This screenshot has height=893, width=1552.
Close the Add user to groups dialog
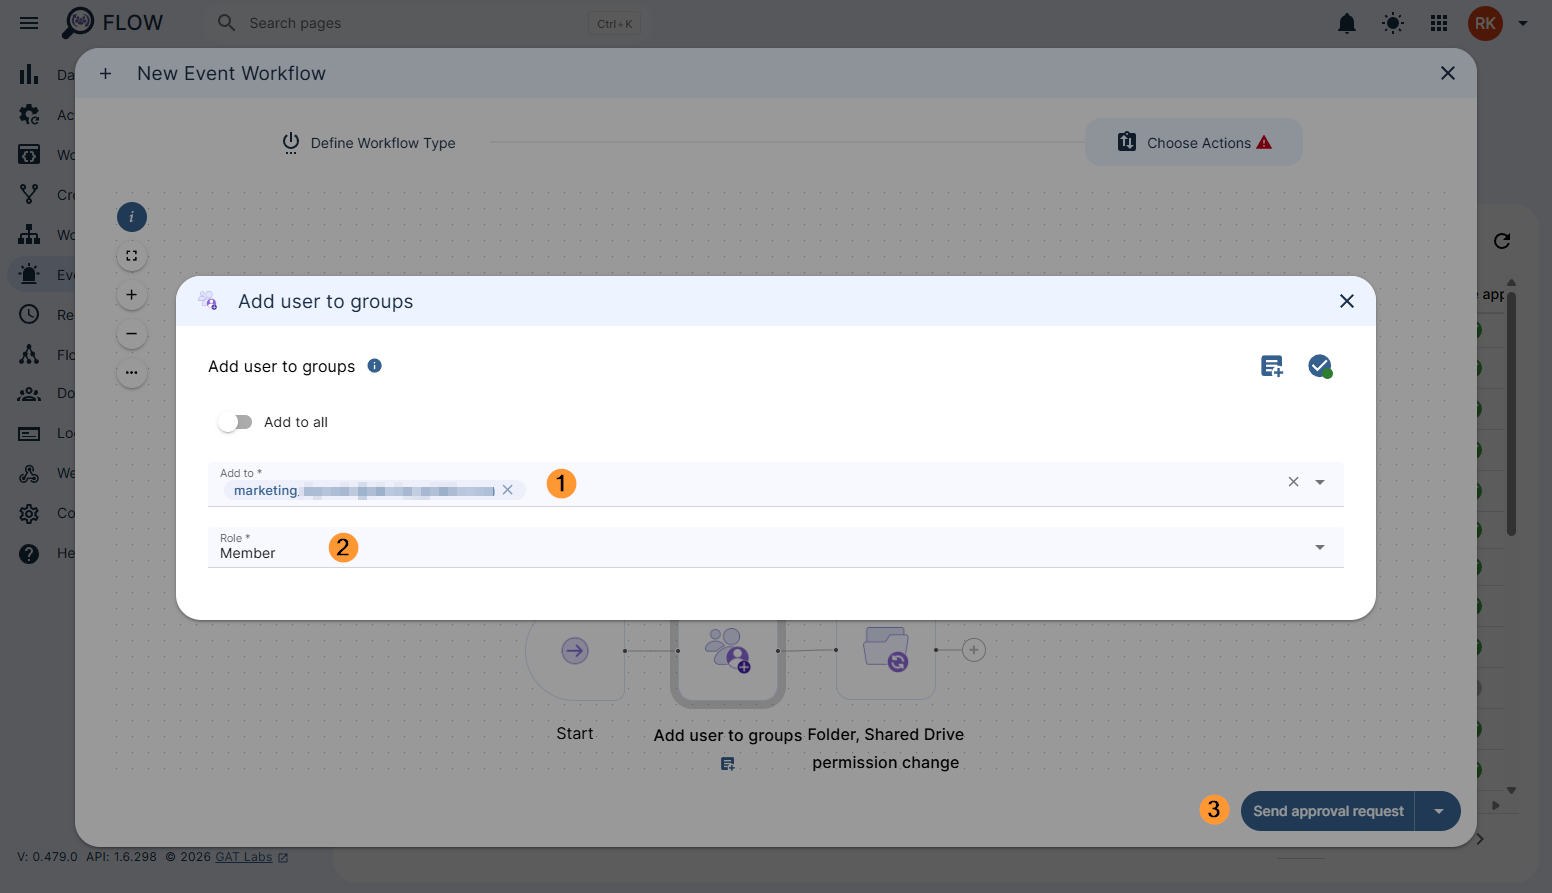click(1347, 301)
